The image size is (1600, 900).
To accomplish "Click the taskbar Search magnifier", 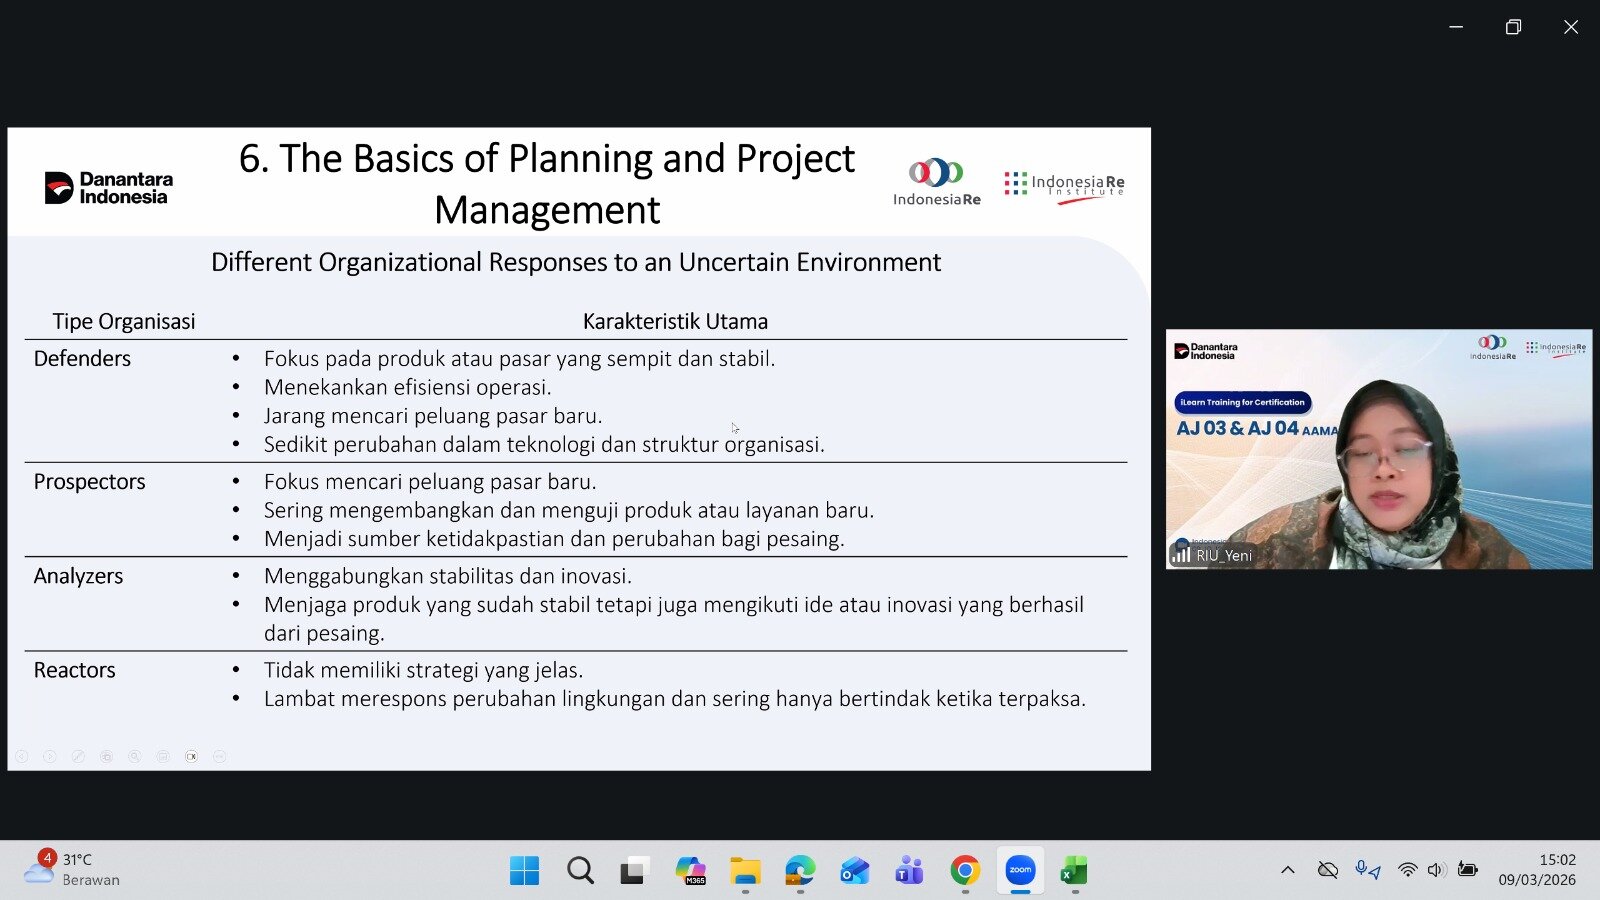I will coord(580,871).
